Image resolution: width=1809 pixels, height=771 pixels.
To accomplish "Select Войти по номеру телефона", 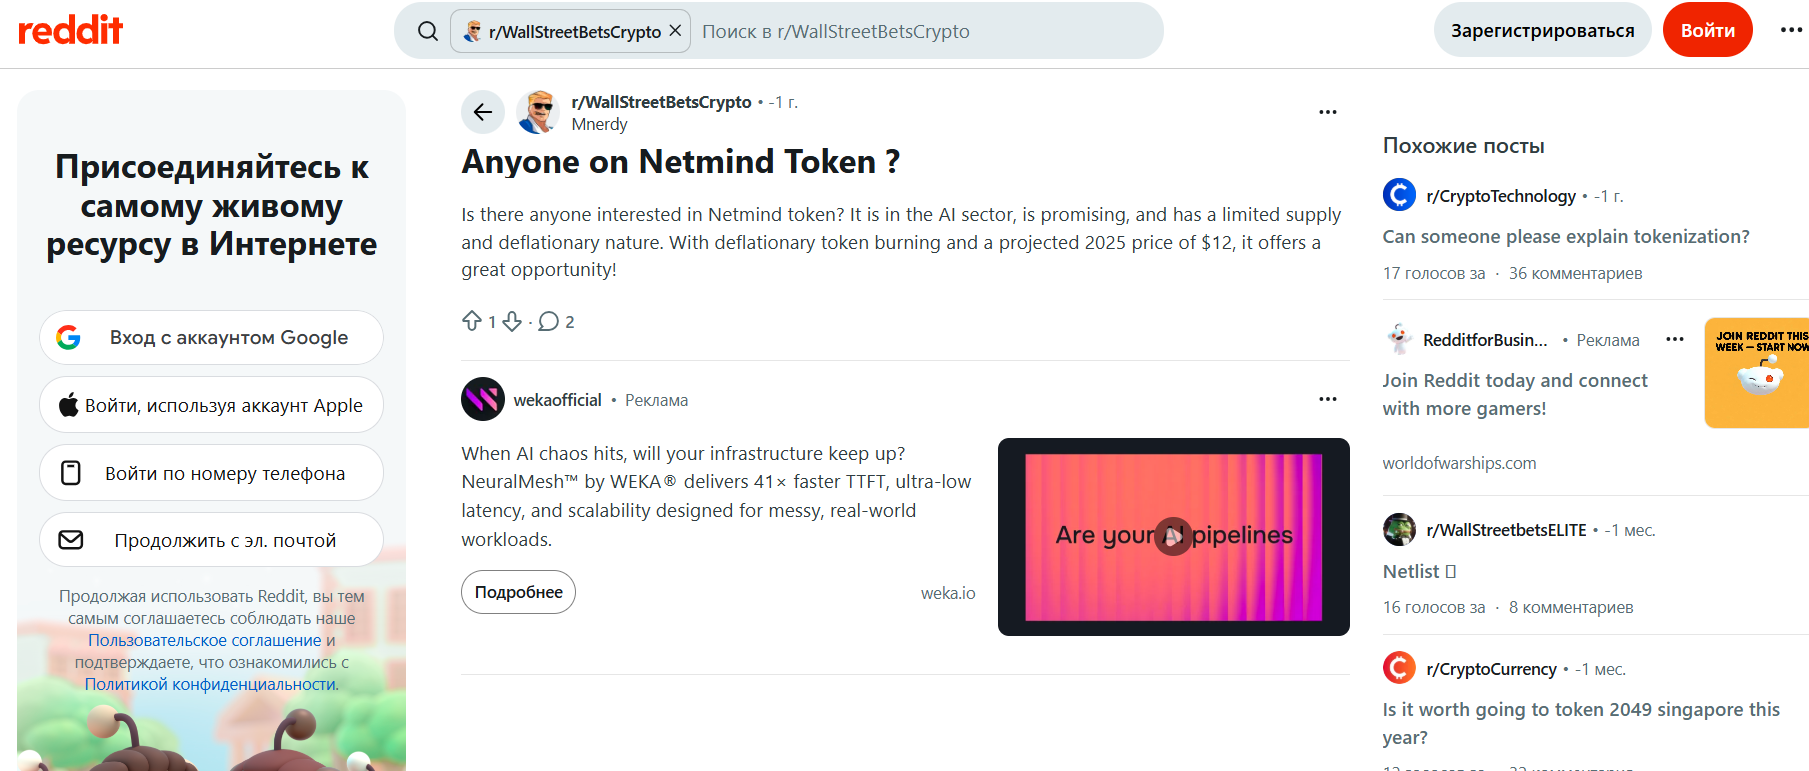I will [x=211, y=473].
